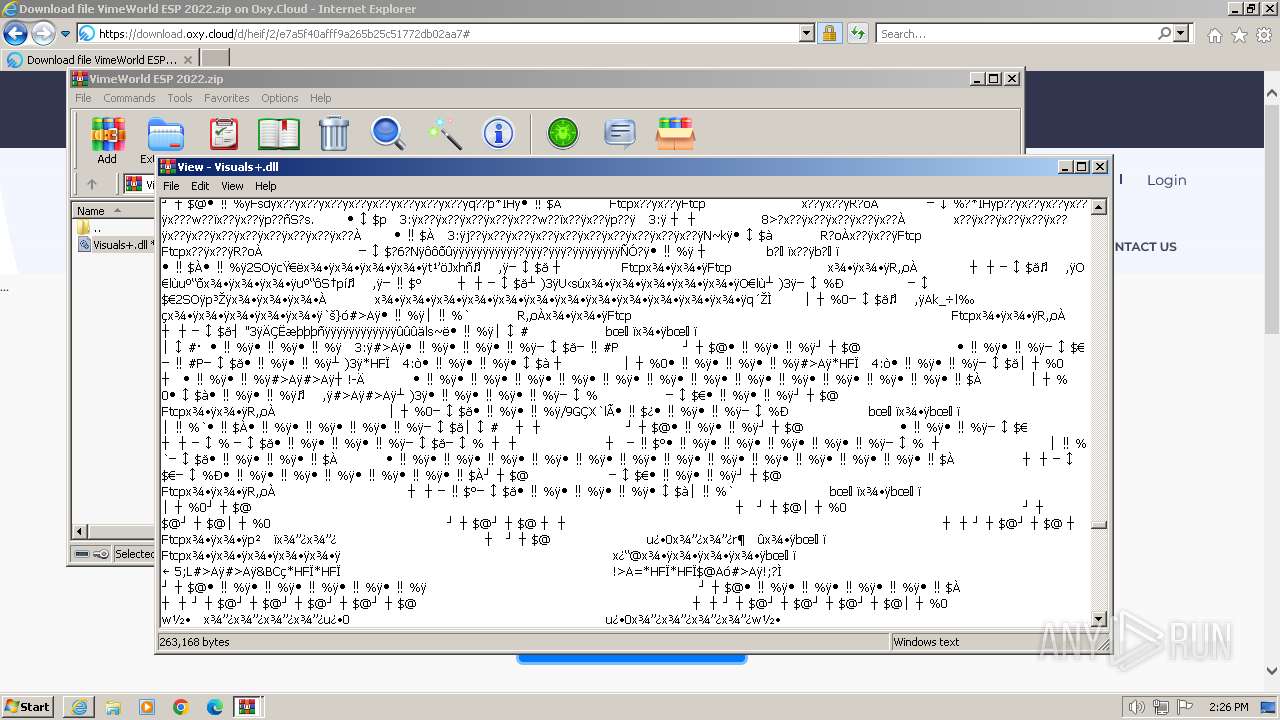The image size is (1280, 720).
Task: Open IE tools gear icon
Action: pos(1264,35)
